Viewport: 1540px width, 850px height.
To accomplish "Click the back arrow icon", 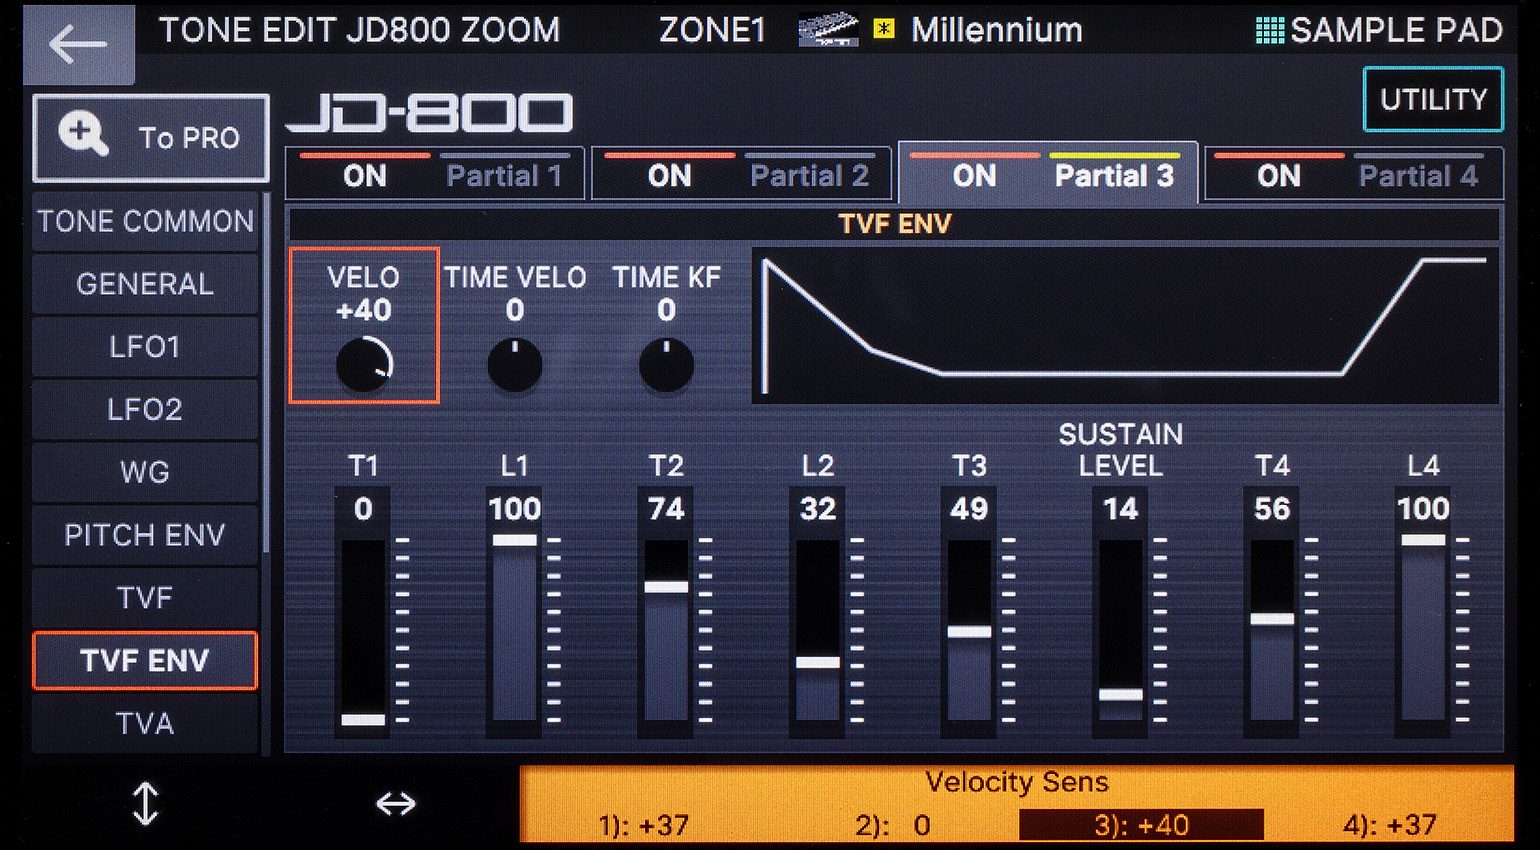I will [78, 44].
